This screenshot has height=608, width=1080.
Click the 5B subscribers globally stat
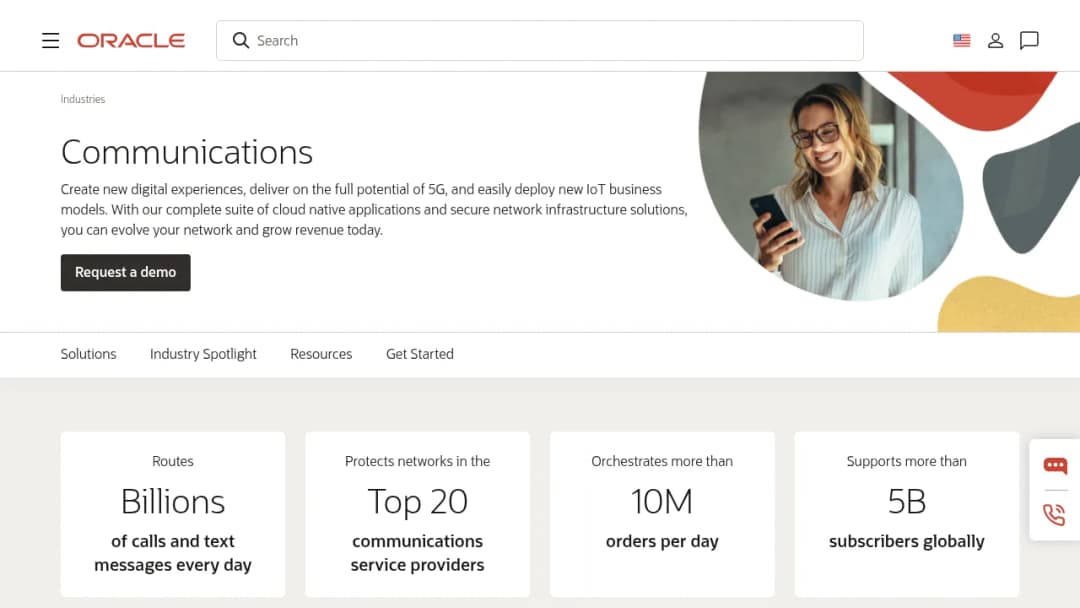(x=906, y=514)
